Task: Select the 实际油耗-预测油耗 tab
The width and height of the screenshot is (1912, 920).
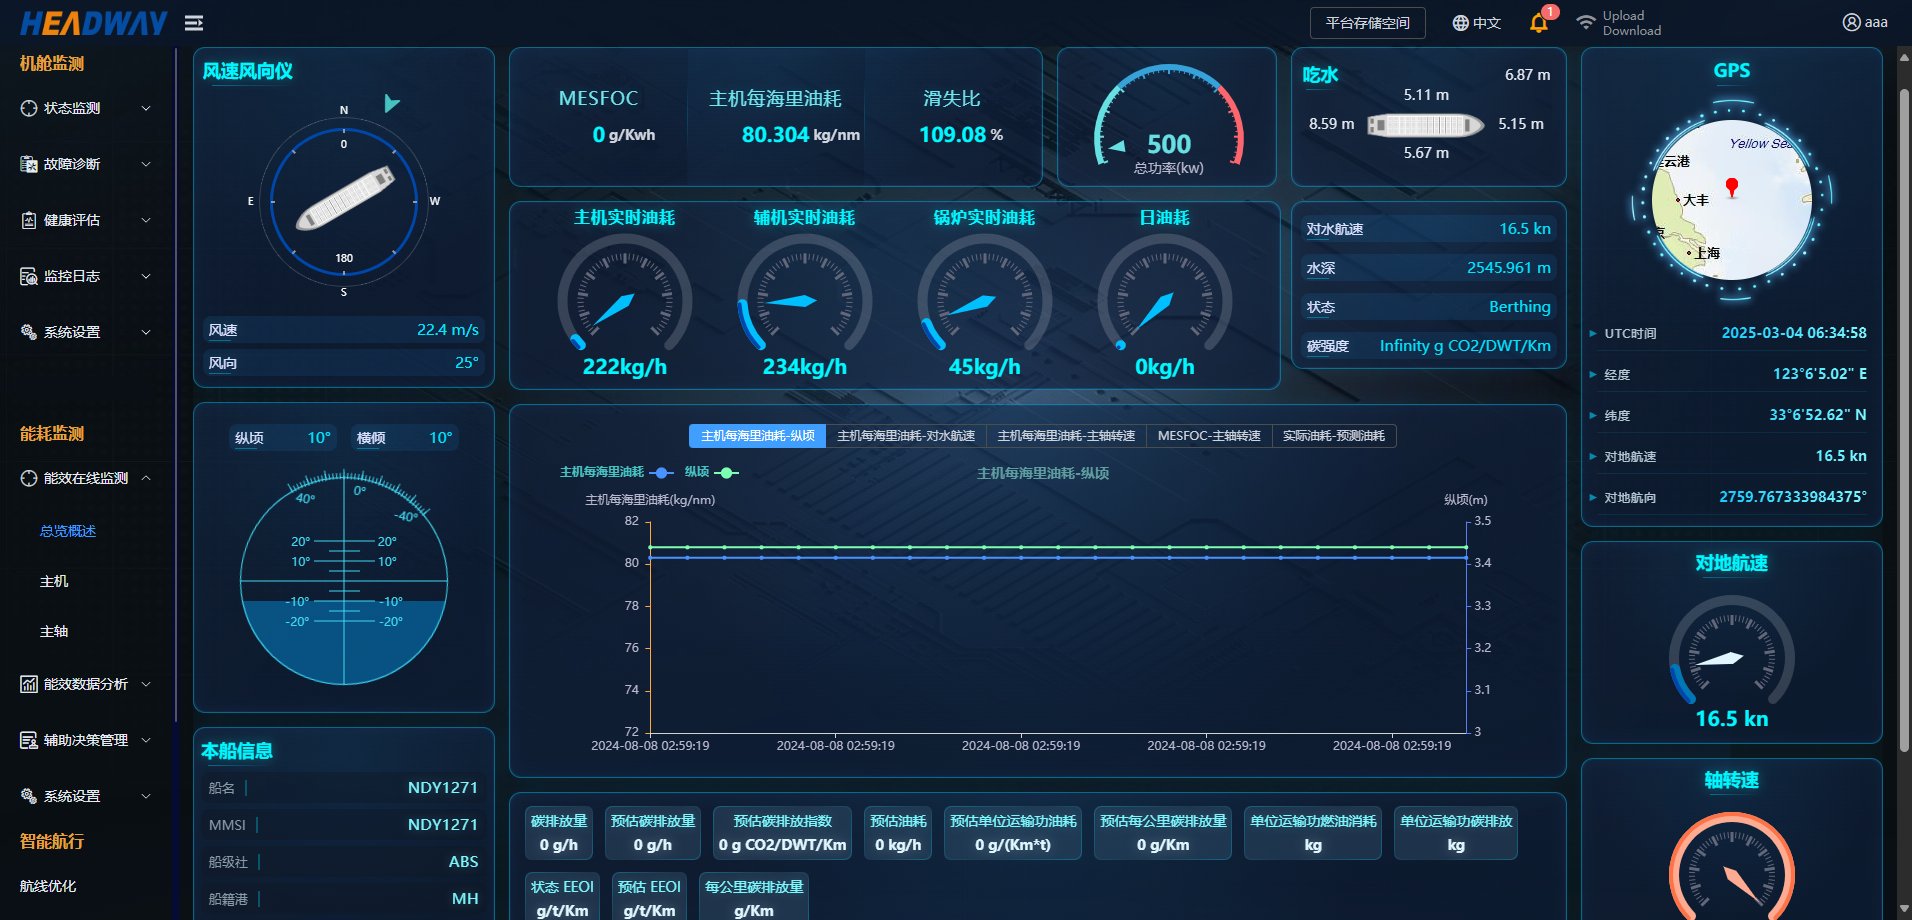Action: click(x=1333, y=436)
